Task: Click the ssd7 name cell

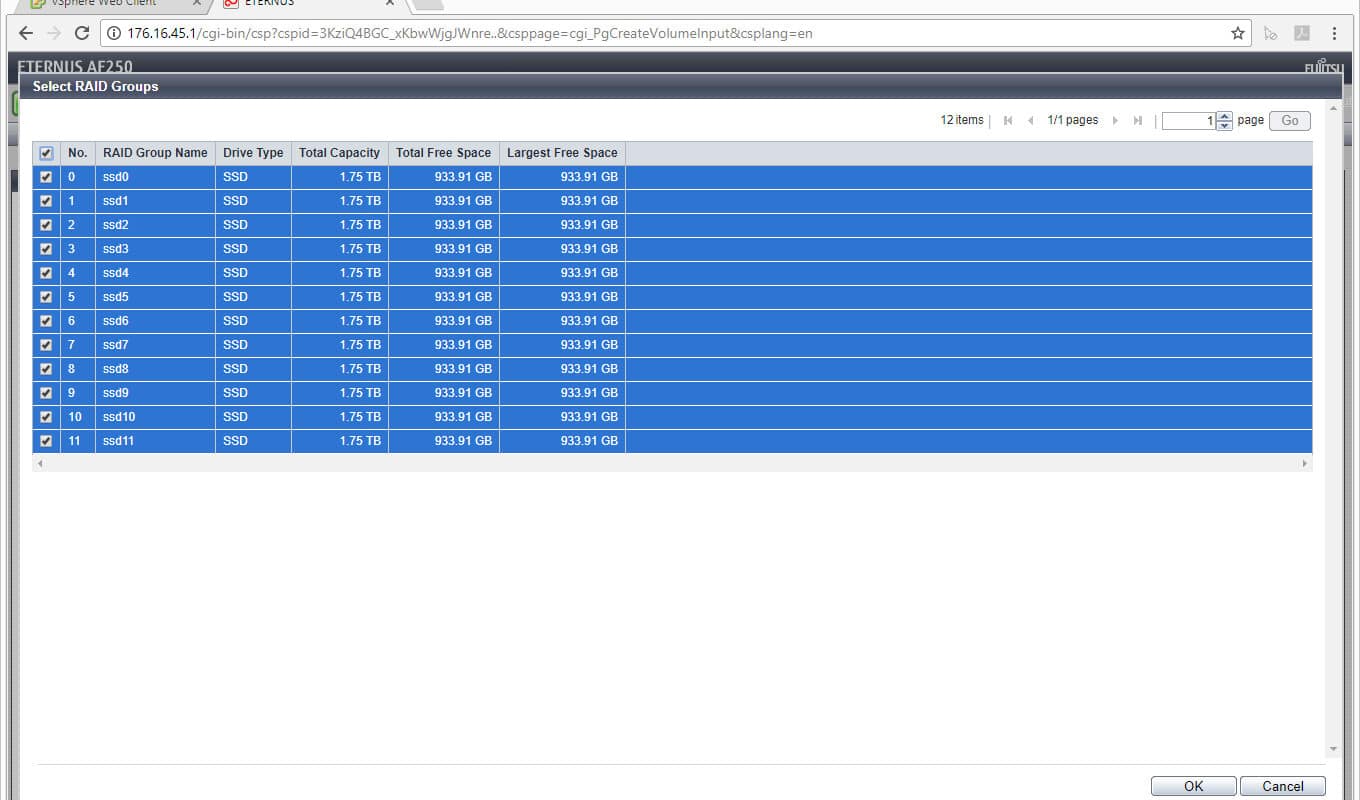Action: click(155, 345)
